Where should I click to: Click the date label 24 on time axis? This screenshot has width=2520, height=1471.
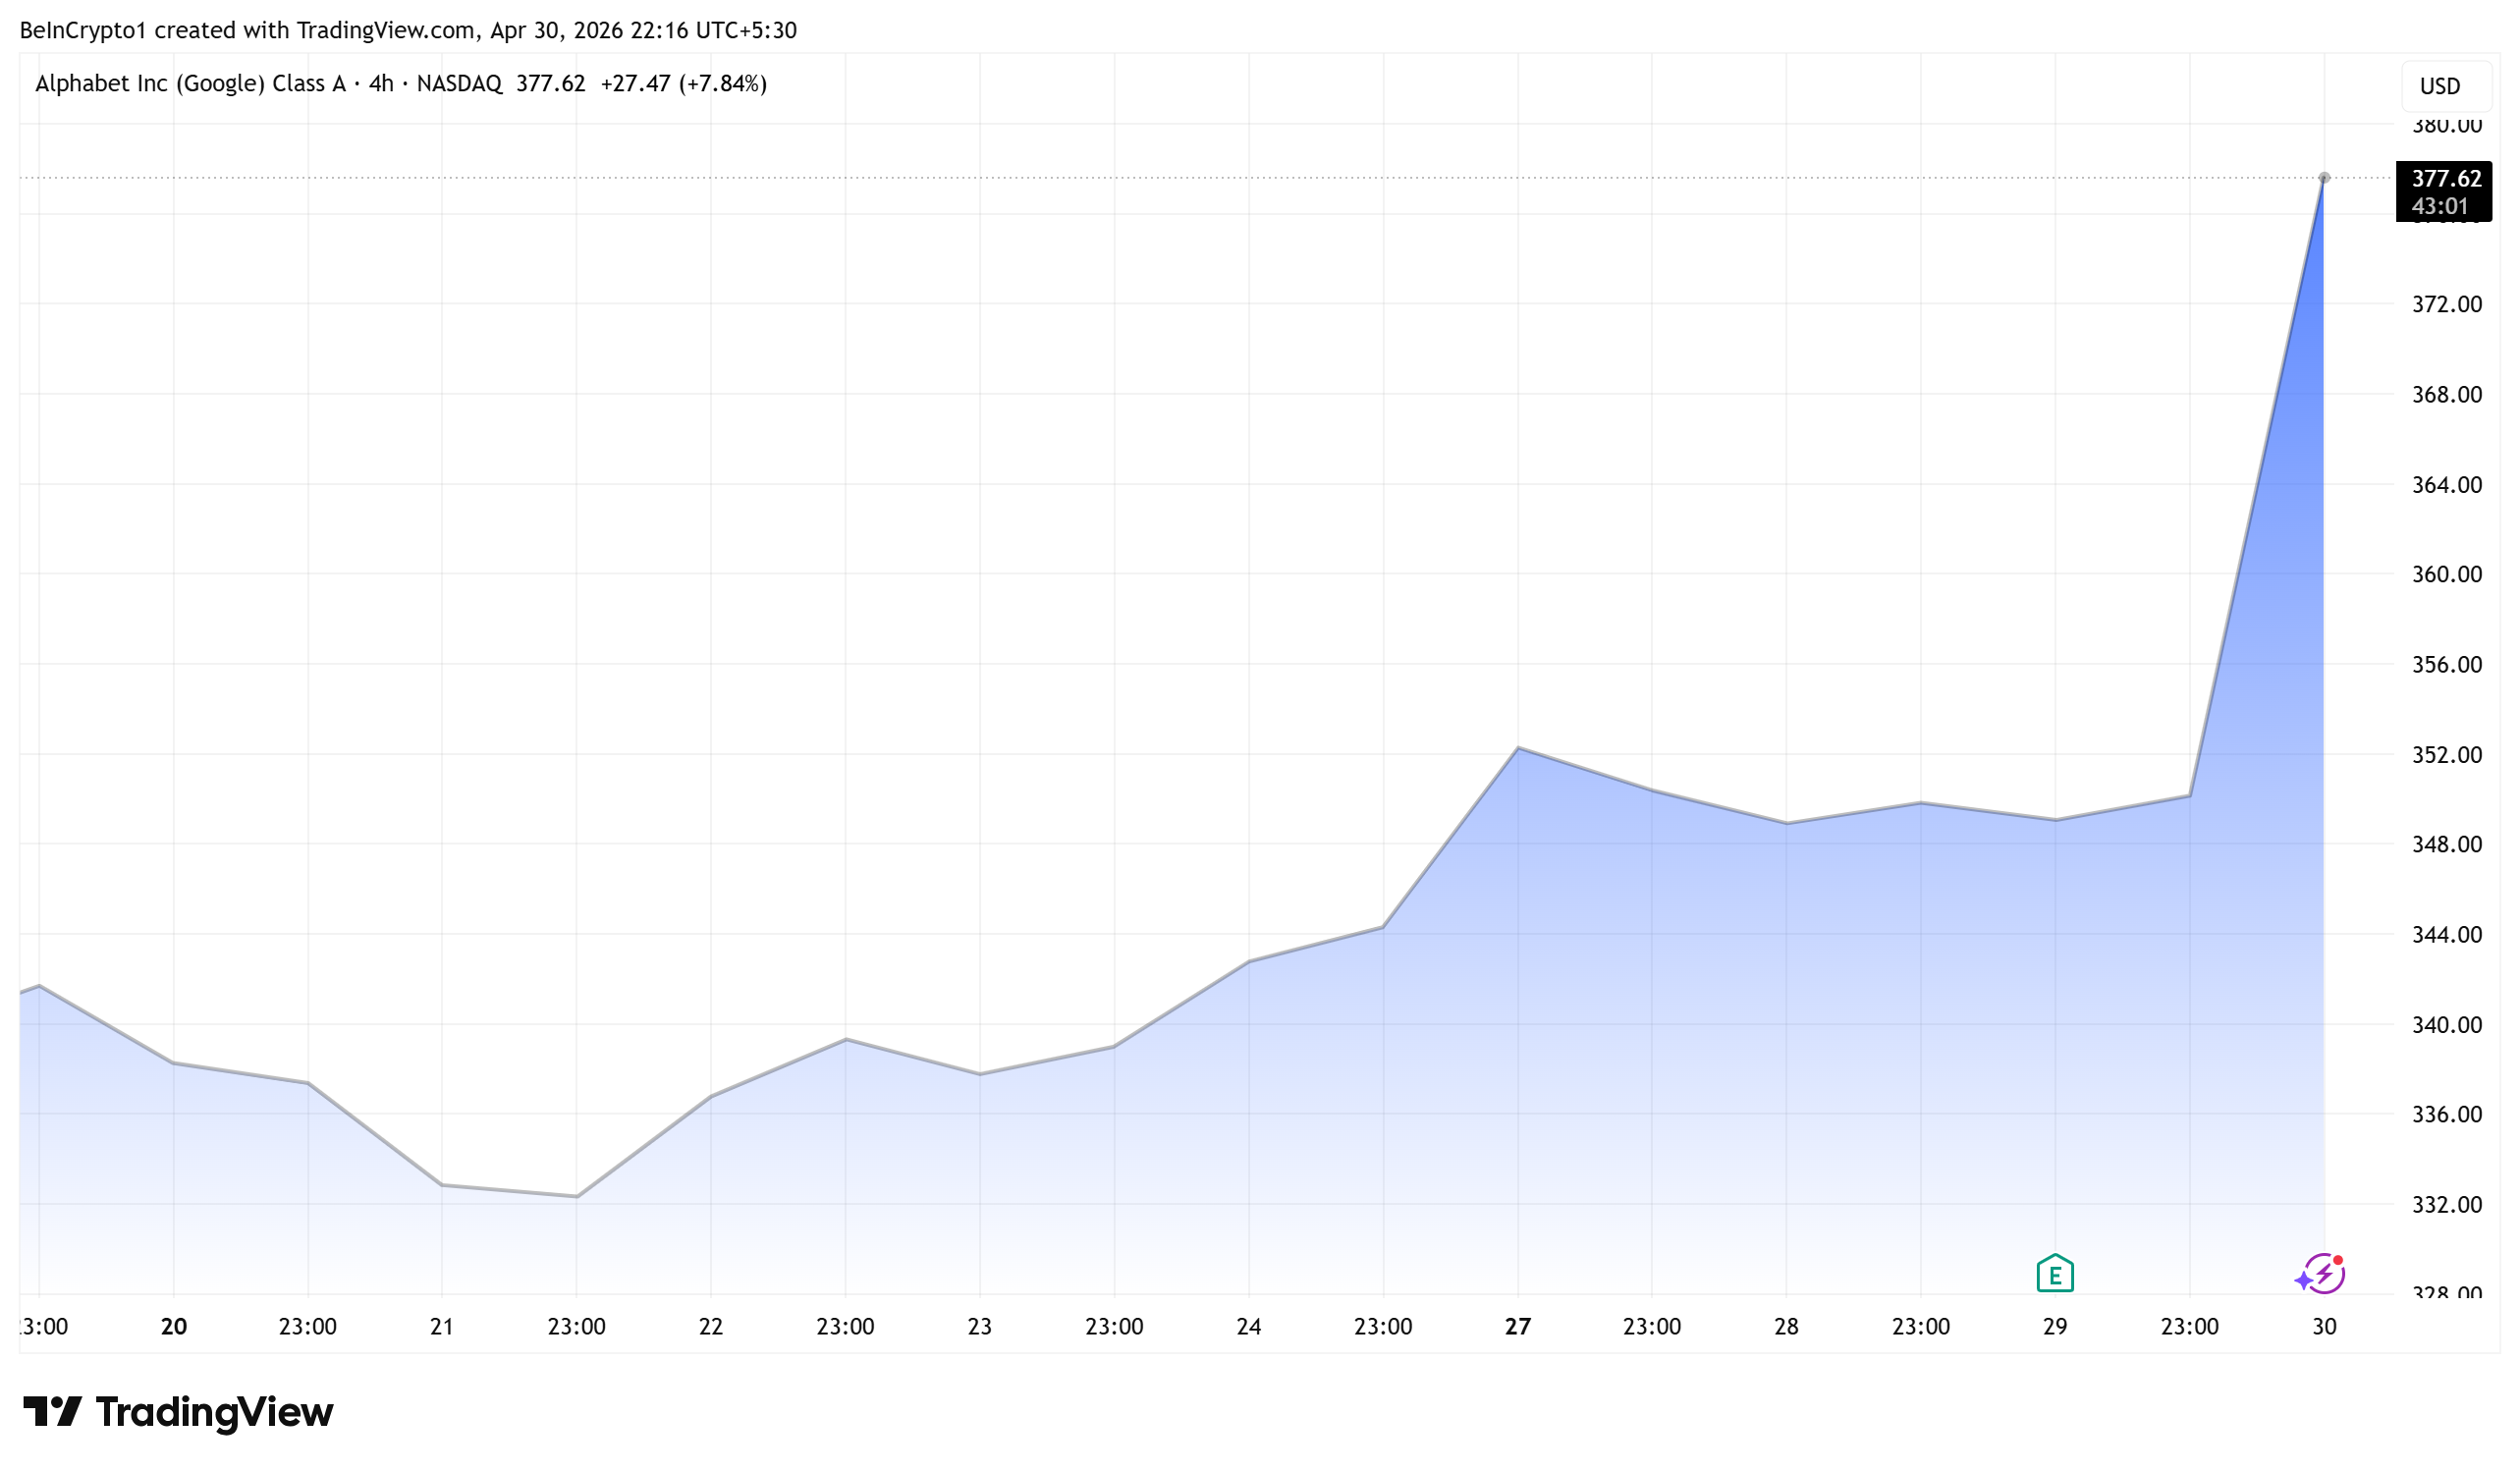click(1249, 1327)
